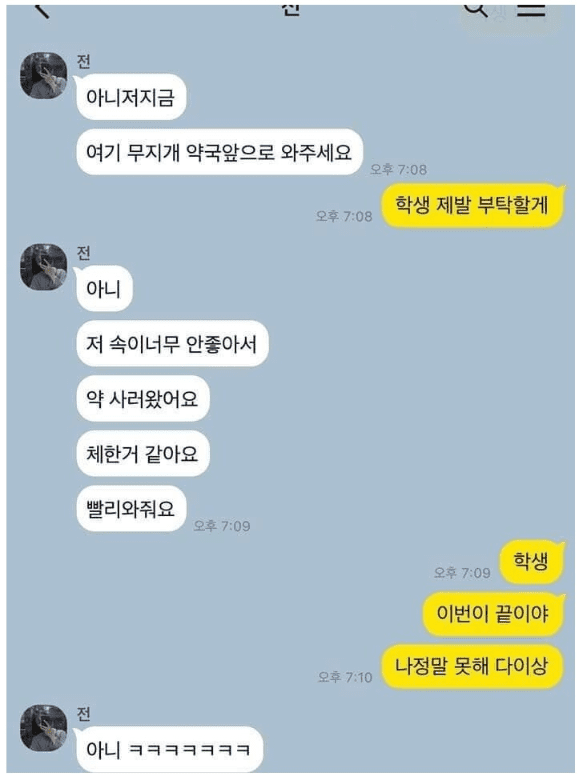Tap the 빨리와줘요 message
Viewport: 580px width, 778px height.
click(x=131, y=509)
